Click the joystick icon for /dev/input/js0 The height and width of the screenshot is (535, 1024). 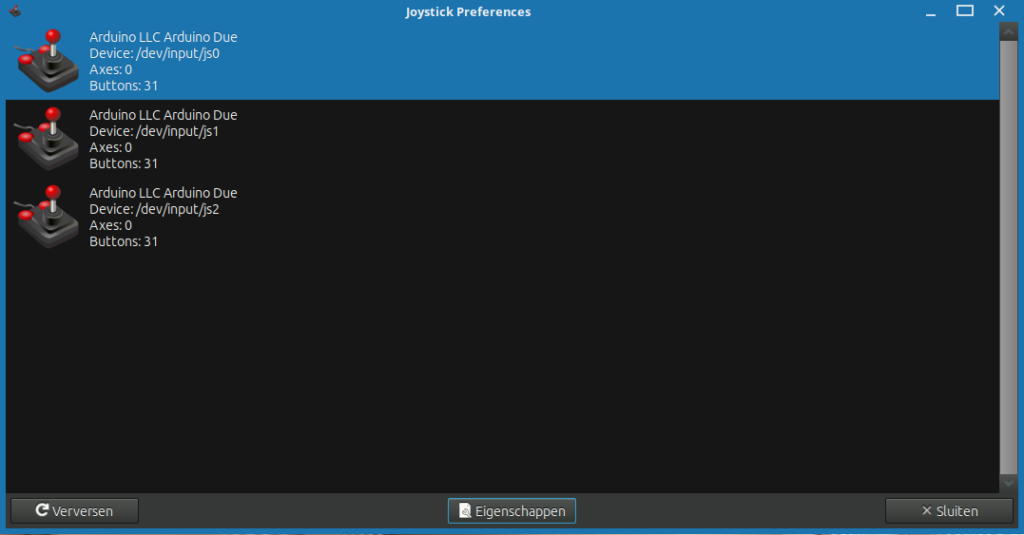click(48, 61)
